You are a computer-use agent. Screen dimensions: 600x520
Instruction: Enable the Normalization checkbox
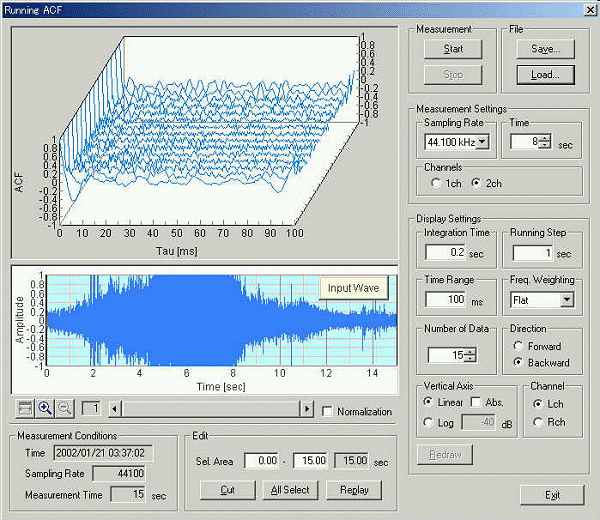coord(327,411)
